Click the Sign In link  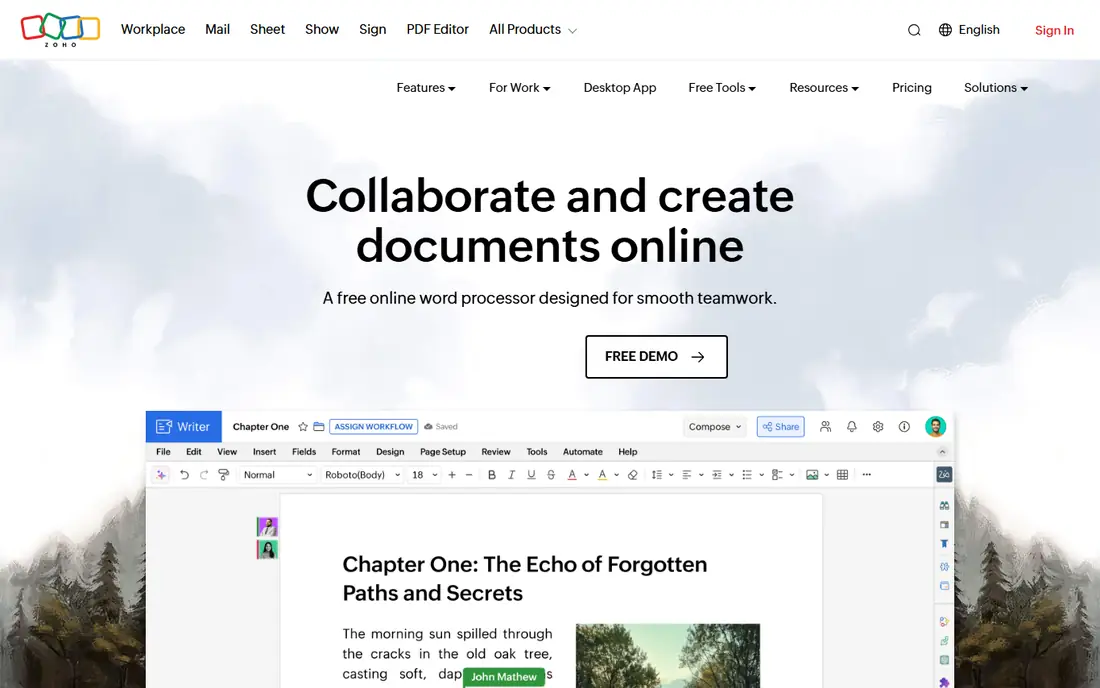(1054, 30)
